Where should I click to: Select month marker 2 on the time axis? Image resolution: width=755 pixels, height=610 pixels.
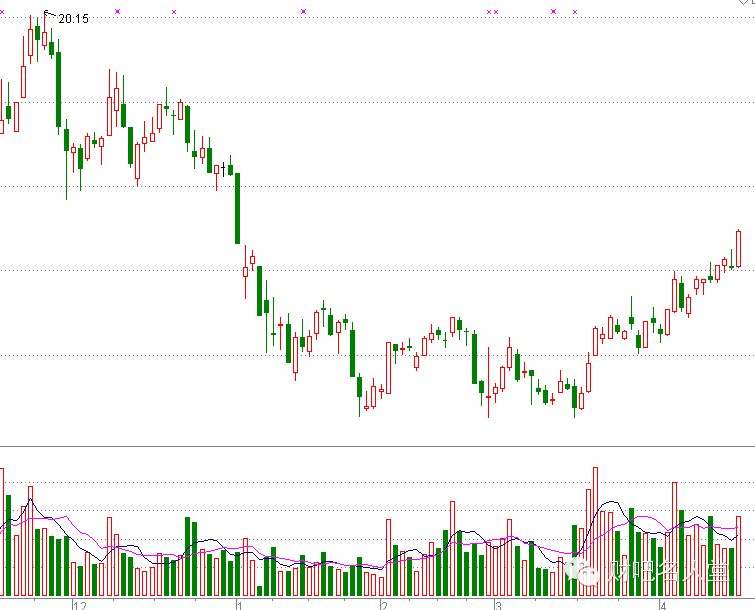(x=384, y=605)
